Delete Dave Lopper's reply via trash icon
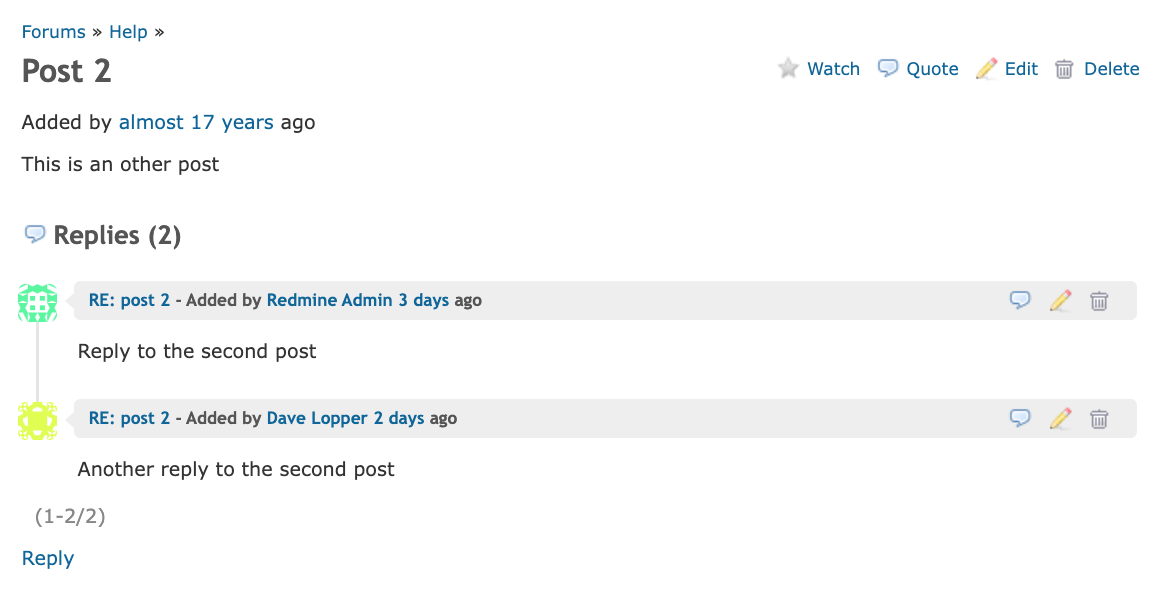The image size is (1164, 604). [1099, 418]
